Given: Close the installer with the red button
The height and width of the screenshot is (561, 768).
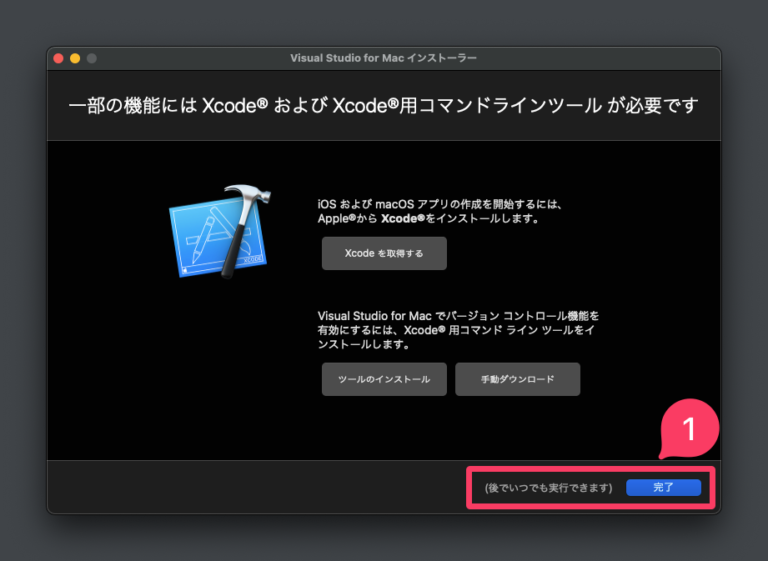Looking at the screenshot, I should click(x=58, y=58).
